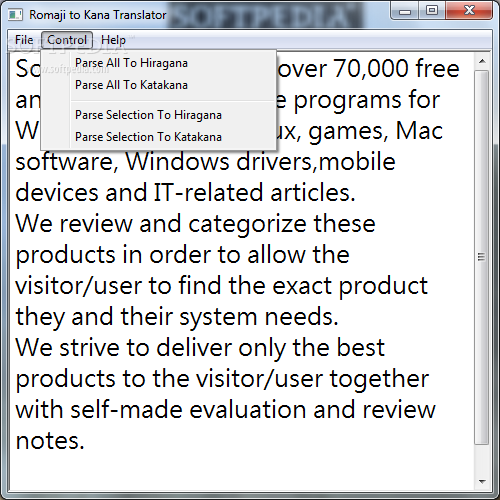Click the text 'with self-made evaluation and review'
Image resolution: width=500 pixels, height=500 pixels.
point(225,410)
